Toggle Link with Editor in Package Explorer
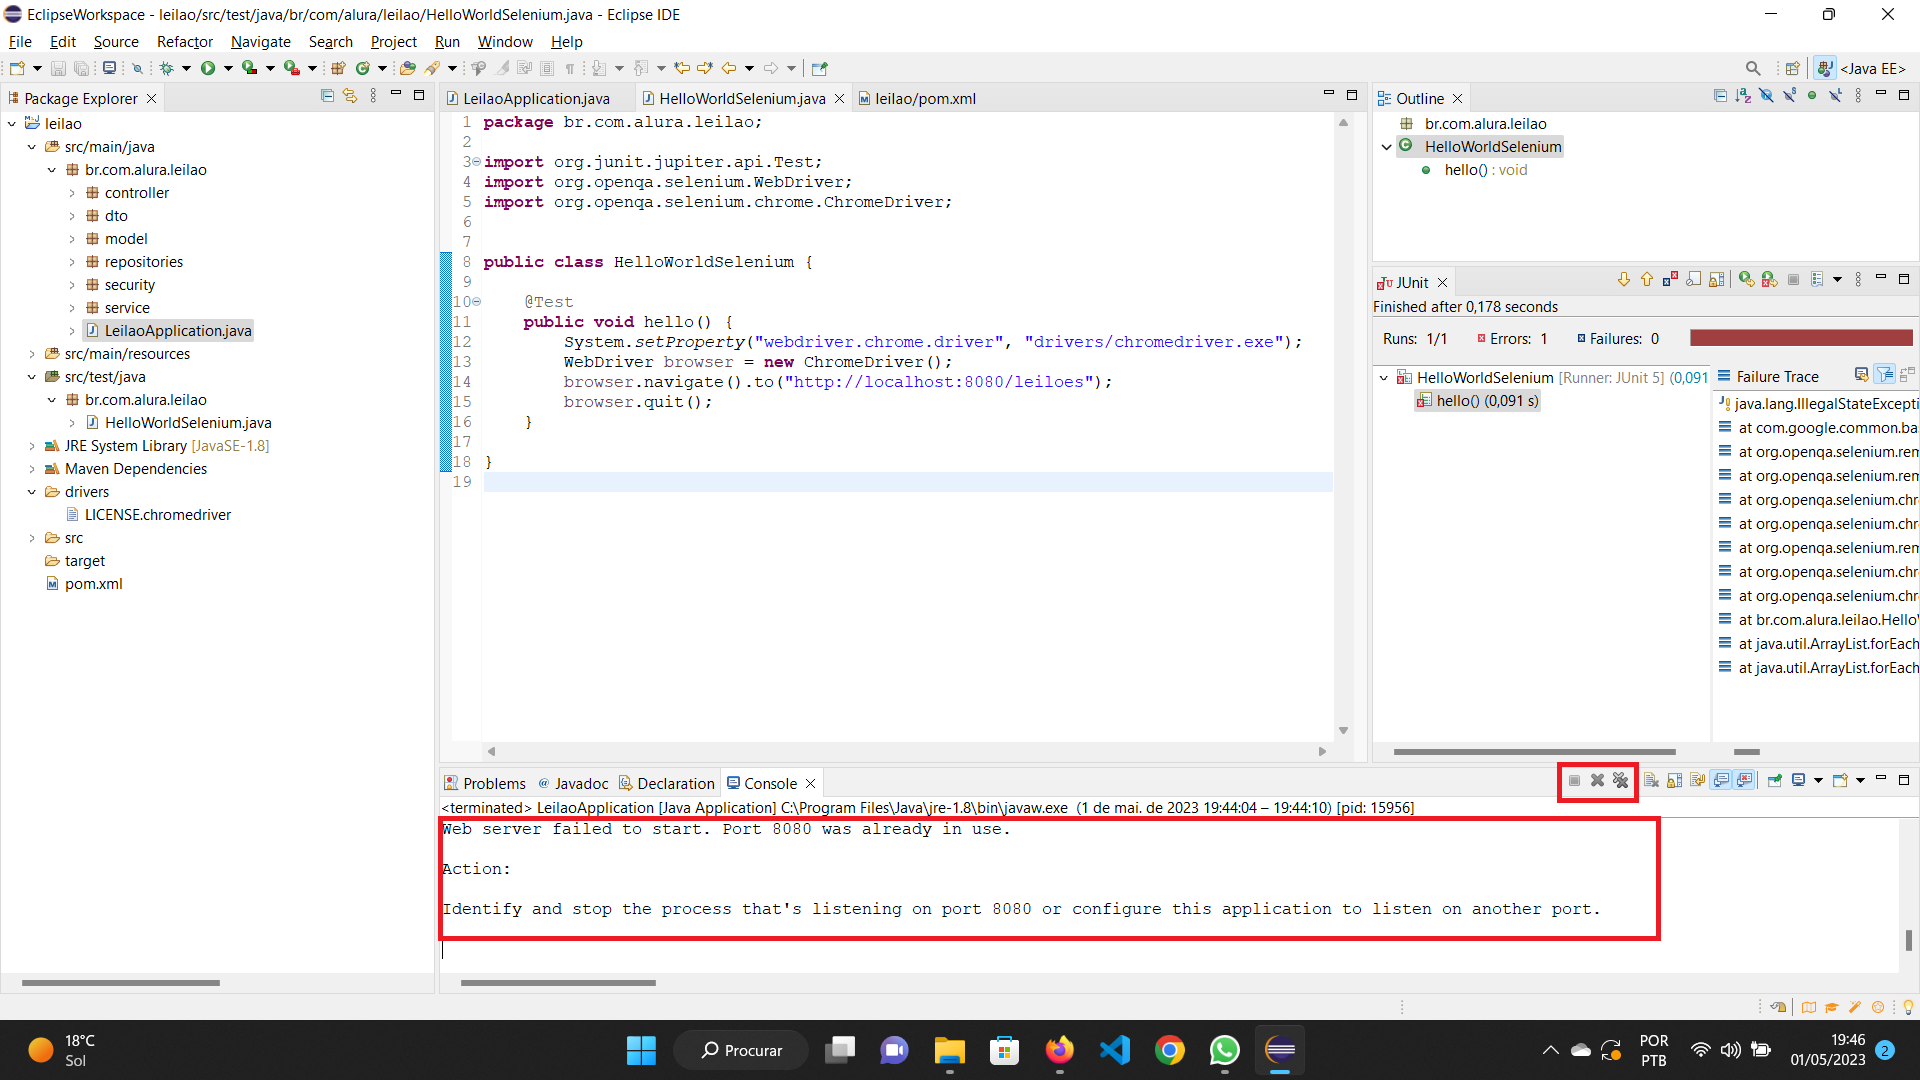The width and height of the screenshot is (1920, 1080). [350, 96]
